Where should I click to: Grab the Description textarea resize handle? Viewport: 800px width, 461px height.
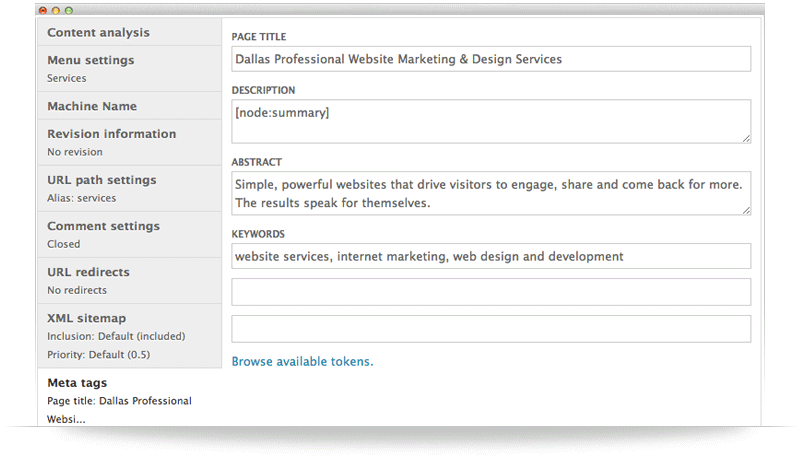coord(746,139)
